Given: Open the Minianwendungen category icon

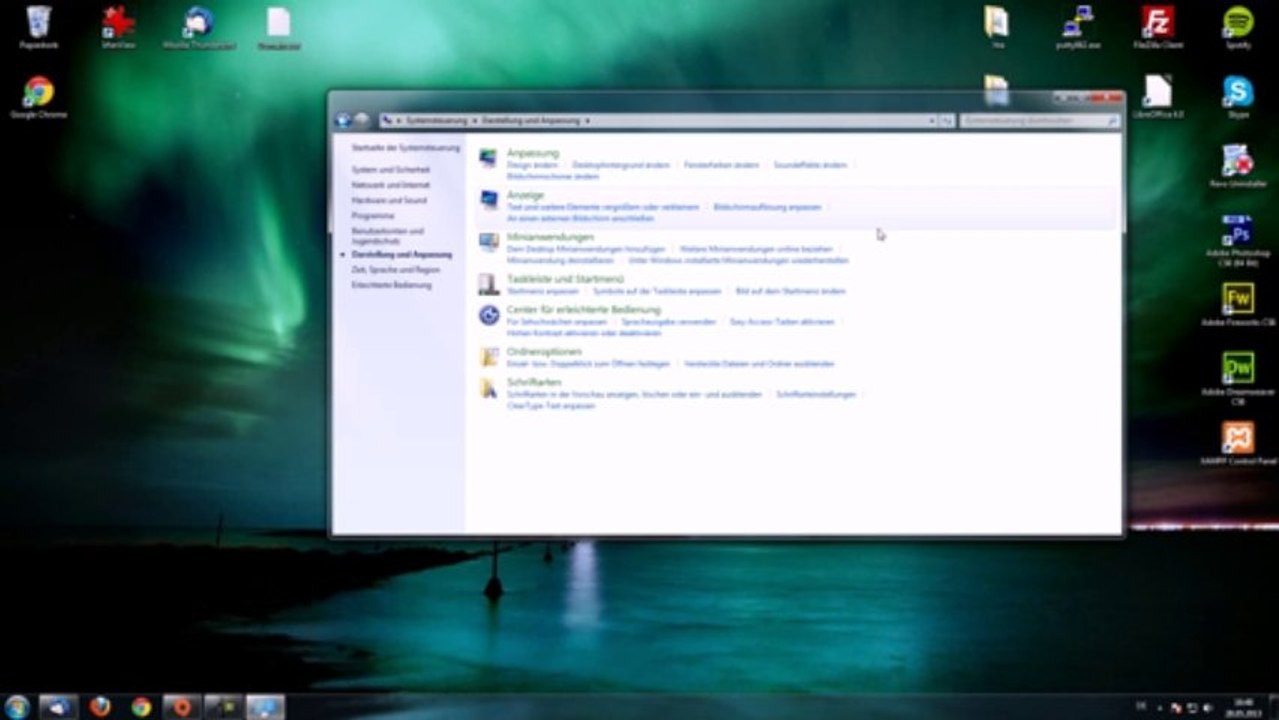Looking at the screenshot, I should coord(488,242).
